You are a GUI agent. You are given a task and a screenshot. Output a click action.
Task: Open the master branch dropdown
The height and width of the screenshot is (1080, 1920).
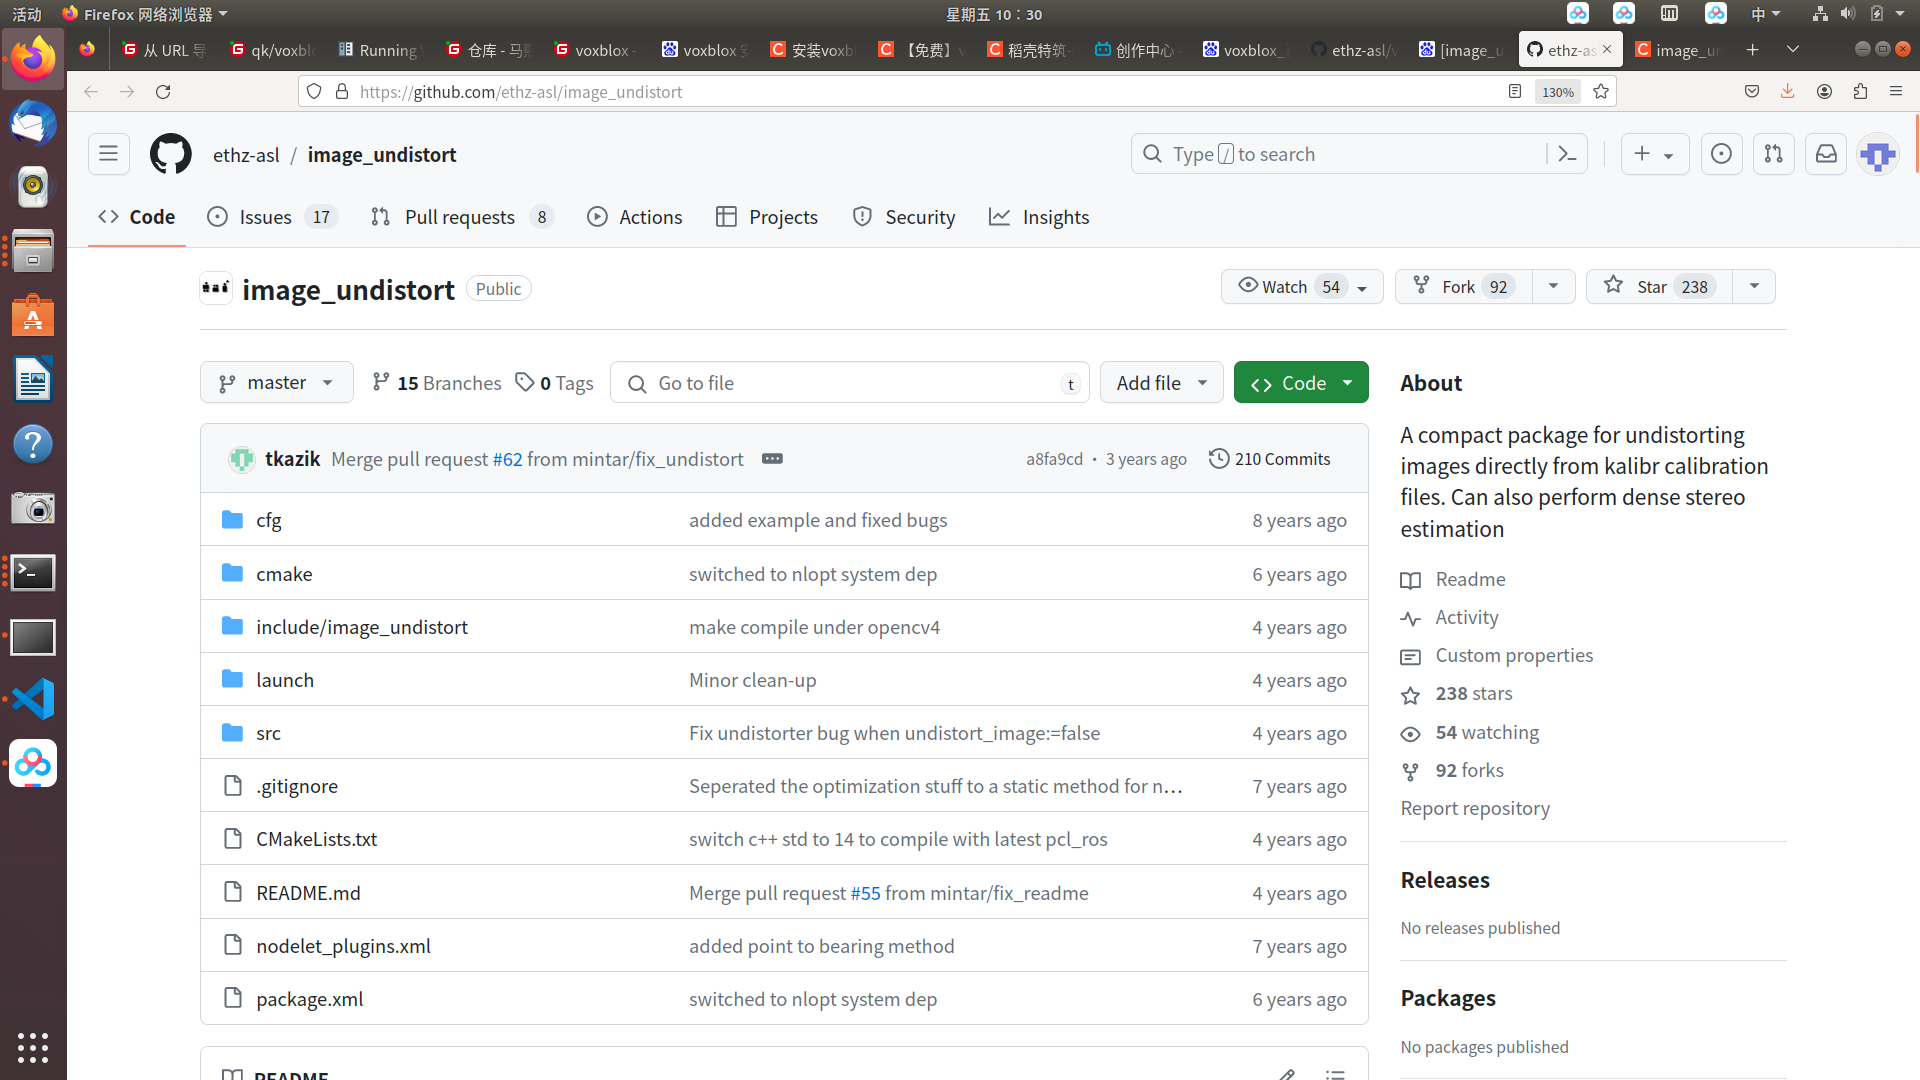coord(276,383)
